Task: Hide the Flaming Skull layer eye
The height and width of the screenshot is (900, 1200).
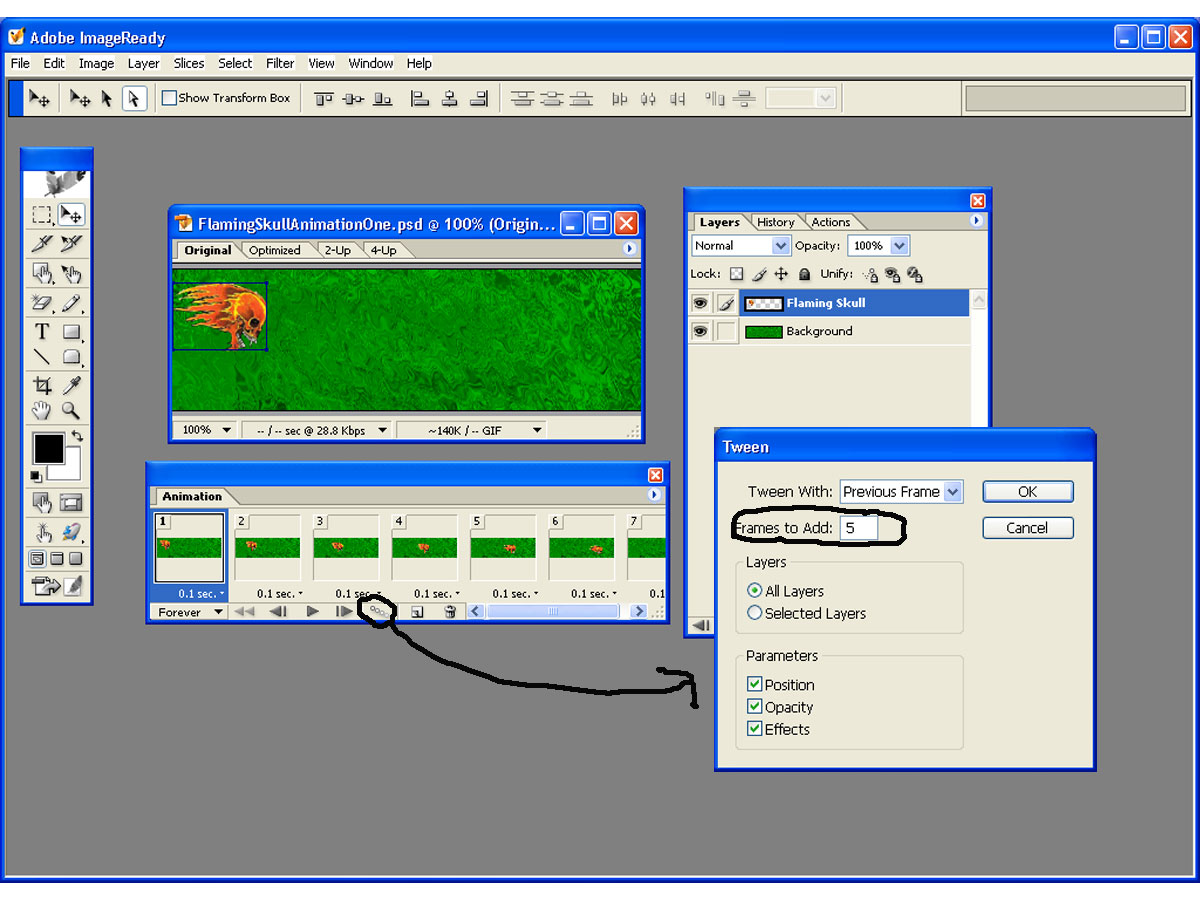Action: [x=700, y=303]
